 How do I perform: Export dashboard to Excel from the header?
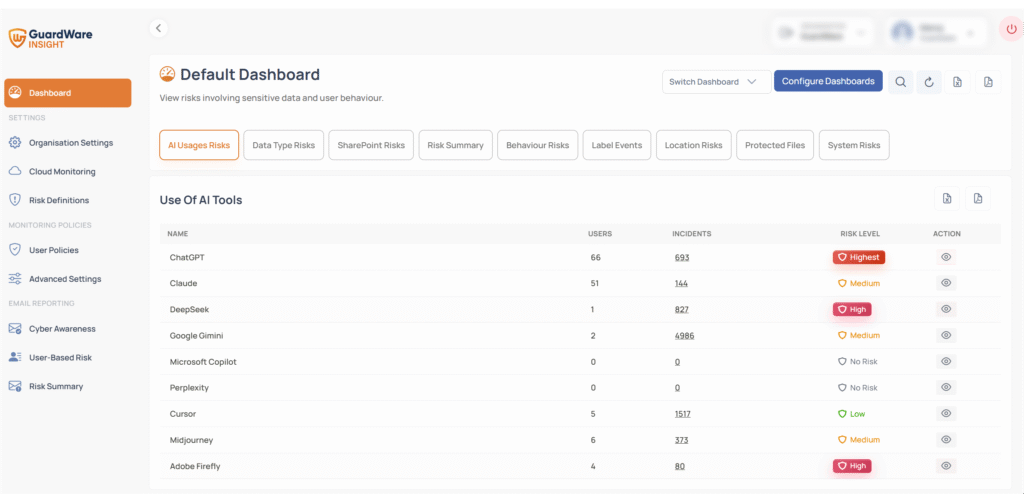(958, 82)
